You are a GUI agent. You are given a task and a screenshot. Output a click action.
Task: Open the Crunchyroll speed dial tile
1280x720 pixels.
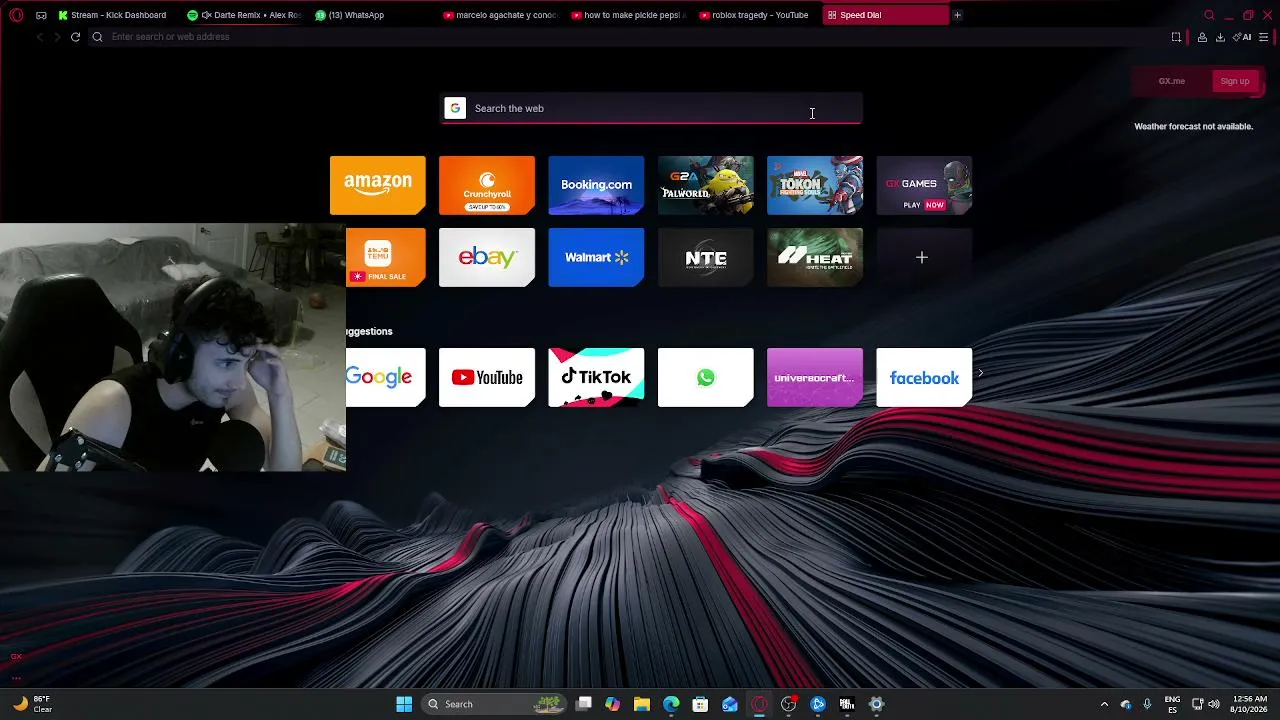(x=487, y=185)
